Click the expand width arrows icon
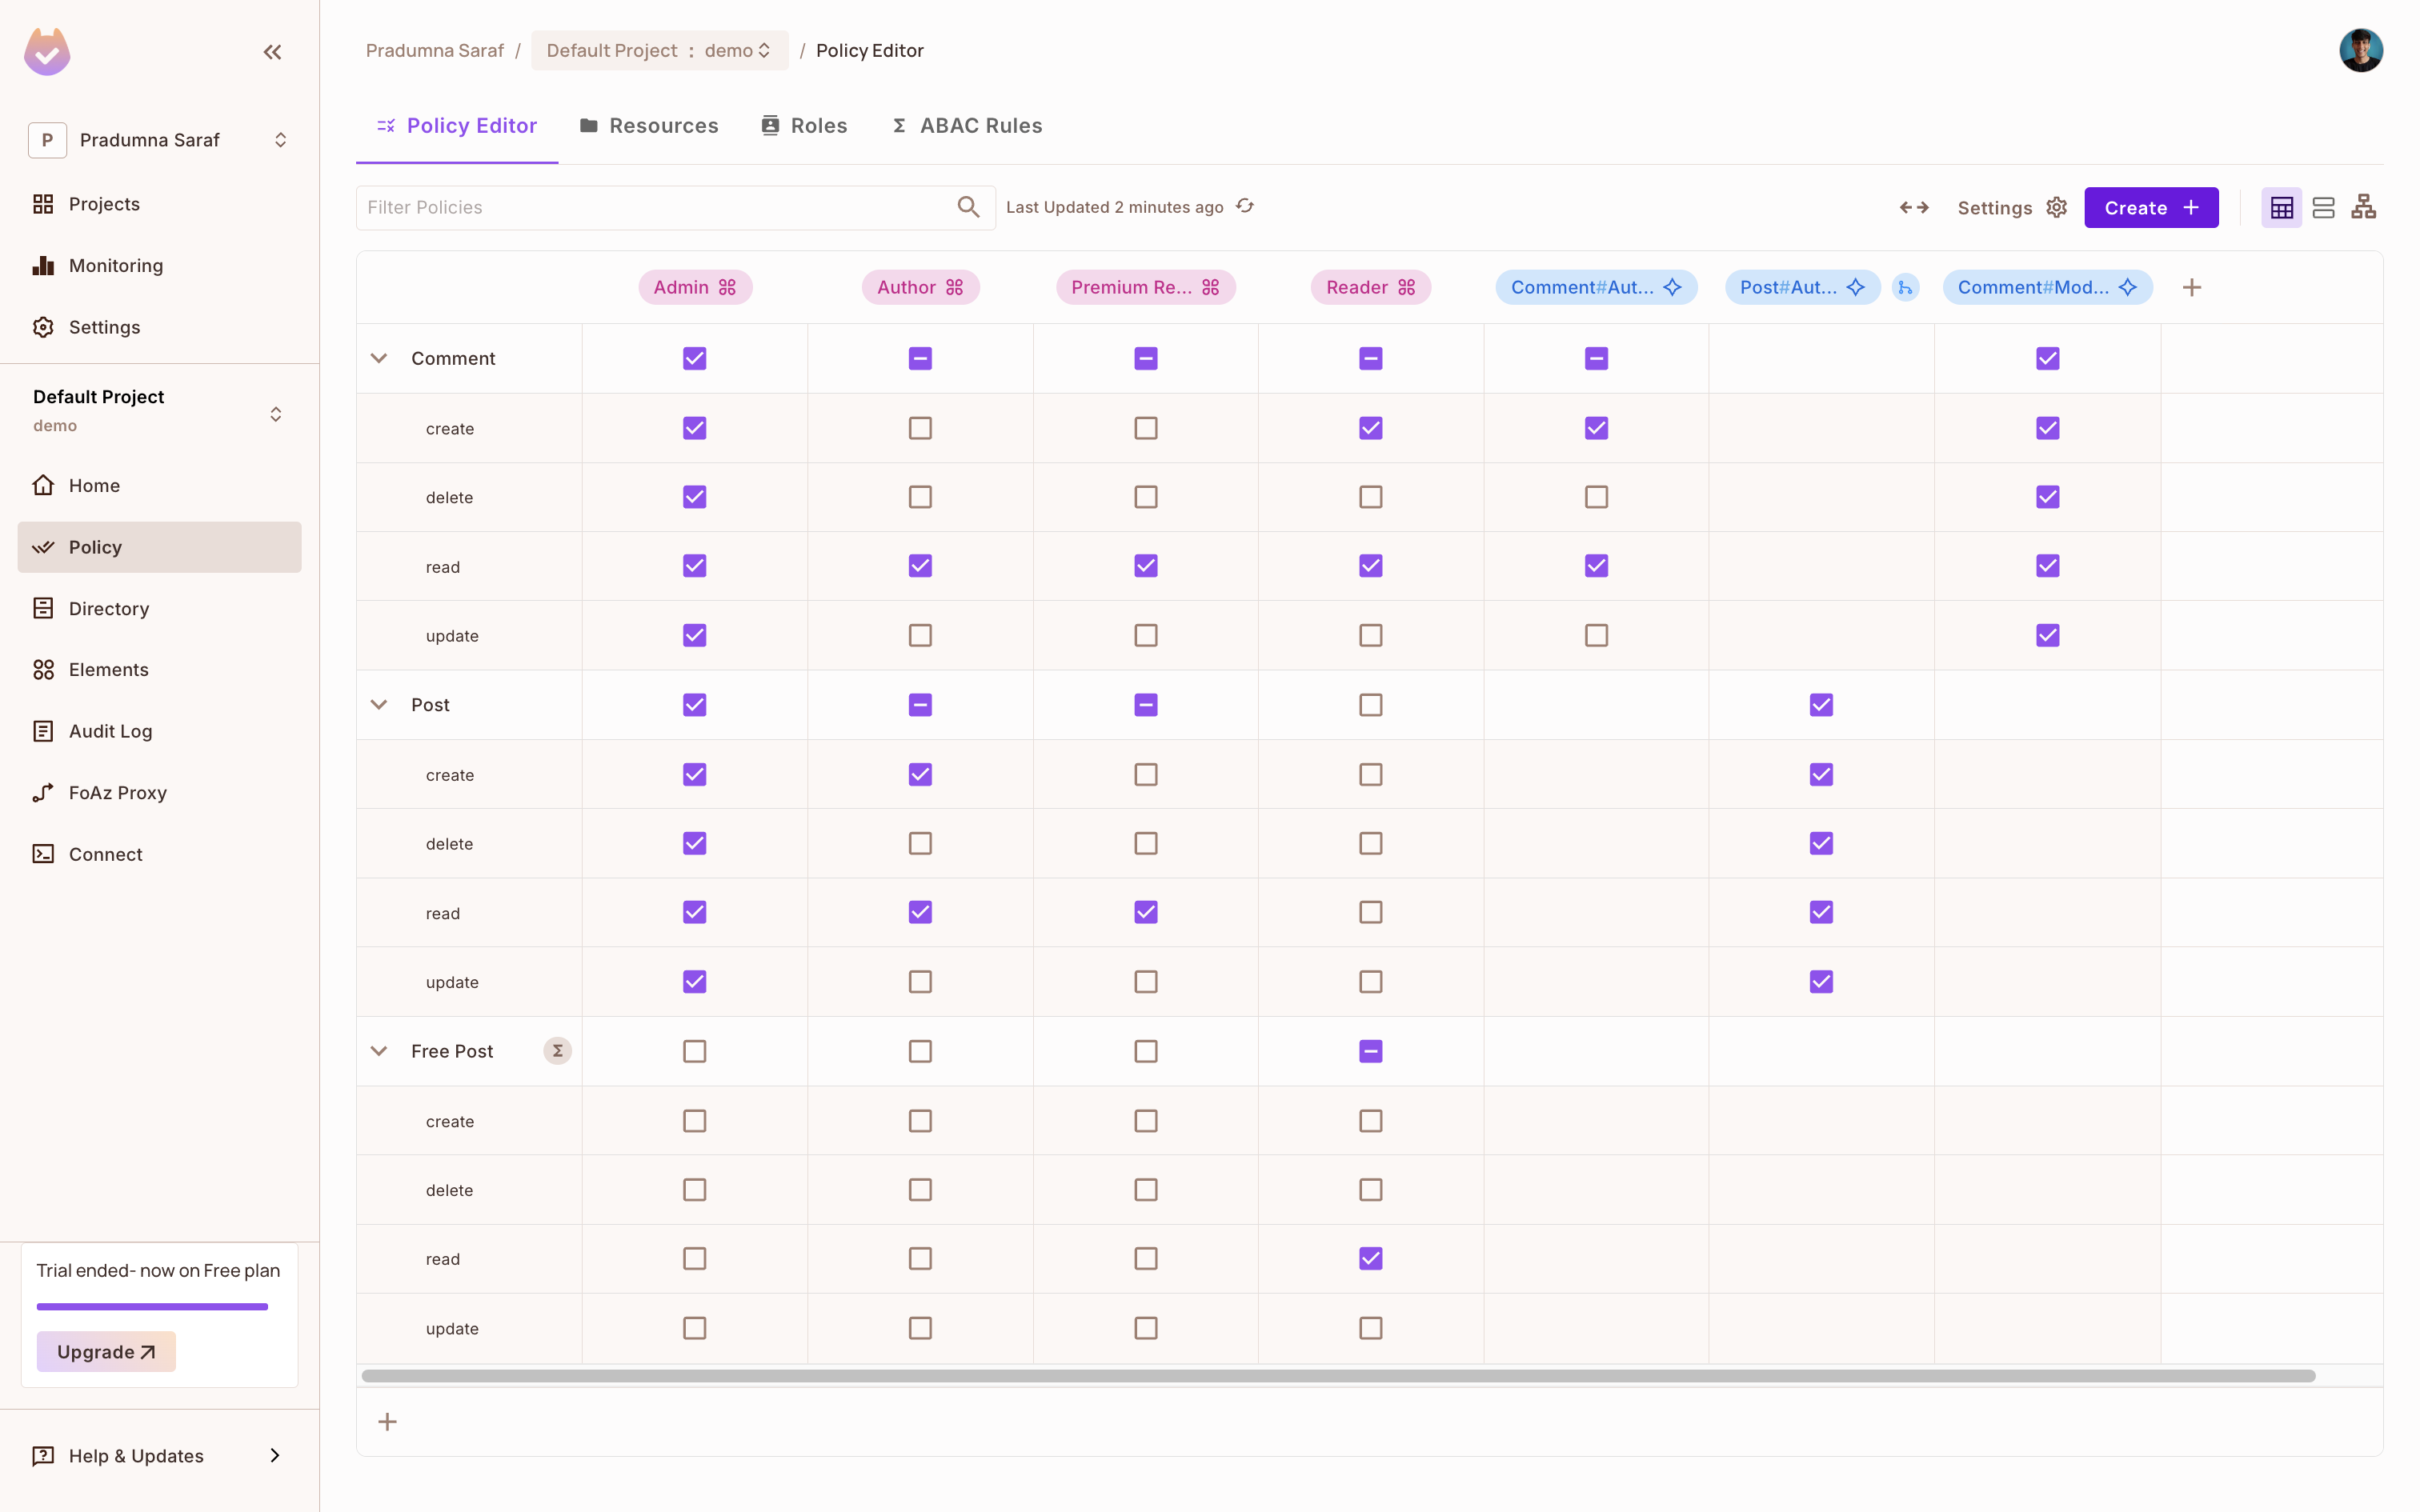 click(1913, 207)
